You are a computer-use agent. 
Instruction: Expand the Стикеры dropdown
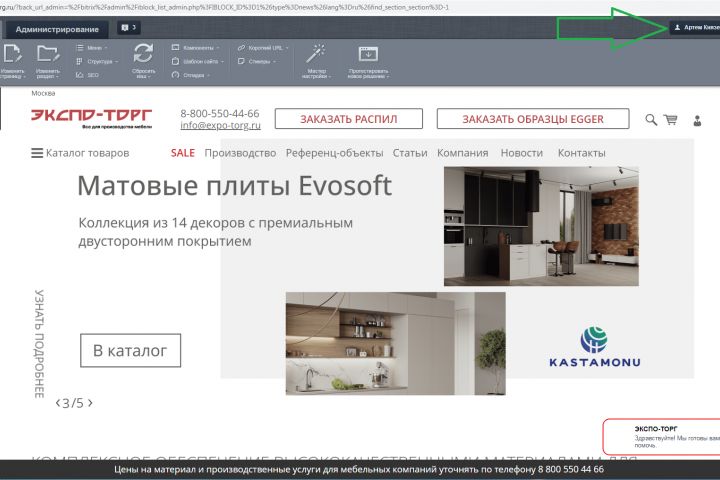[257, 61]
